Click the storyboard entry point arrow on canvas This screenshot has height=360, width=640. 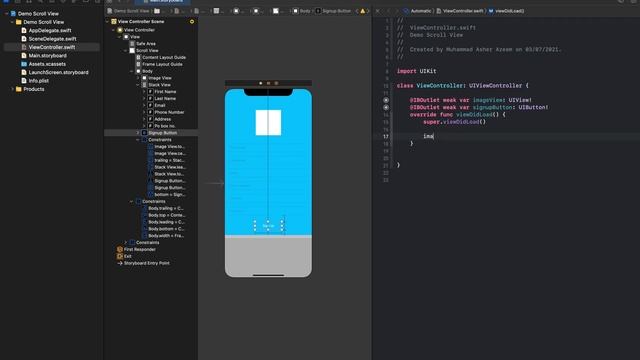coord(214,183)
